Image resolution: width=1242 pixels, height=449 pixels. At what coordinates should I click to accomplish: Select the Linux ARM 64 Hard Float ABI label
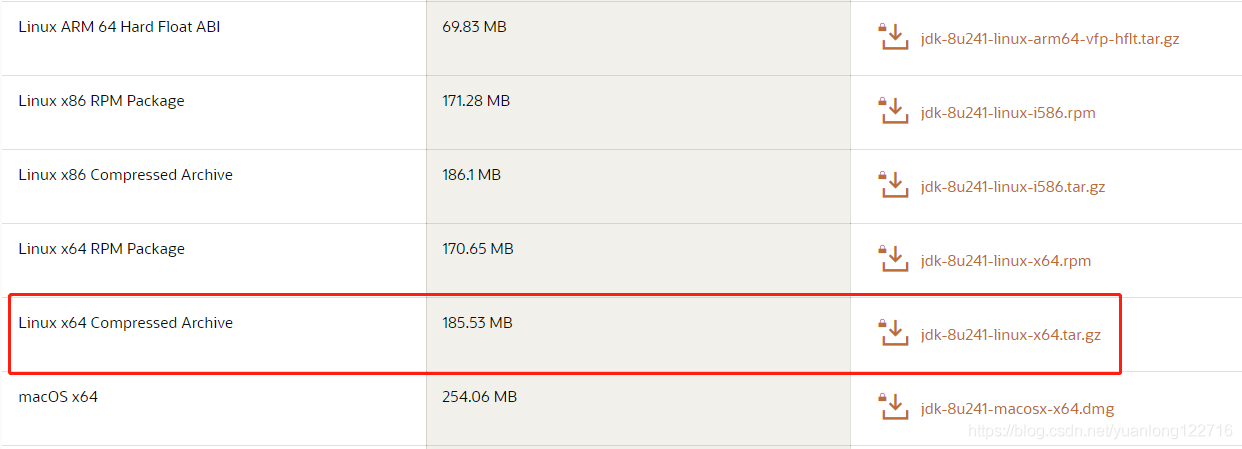point(119,27)
